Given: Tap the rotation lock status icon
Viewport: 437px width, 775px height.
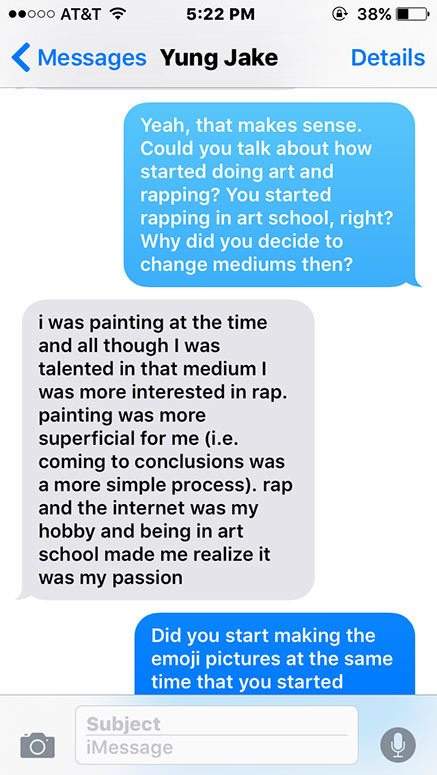Looking at the screenshot, I should (x=340, y=14).
